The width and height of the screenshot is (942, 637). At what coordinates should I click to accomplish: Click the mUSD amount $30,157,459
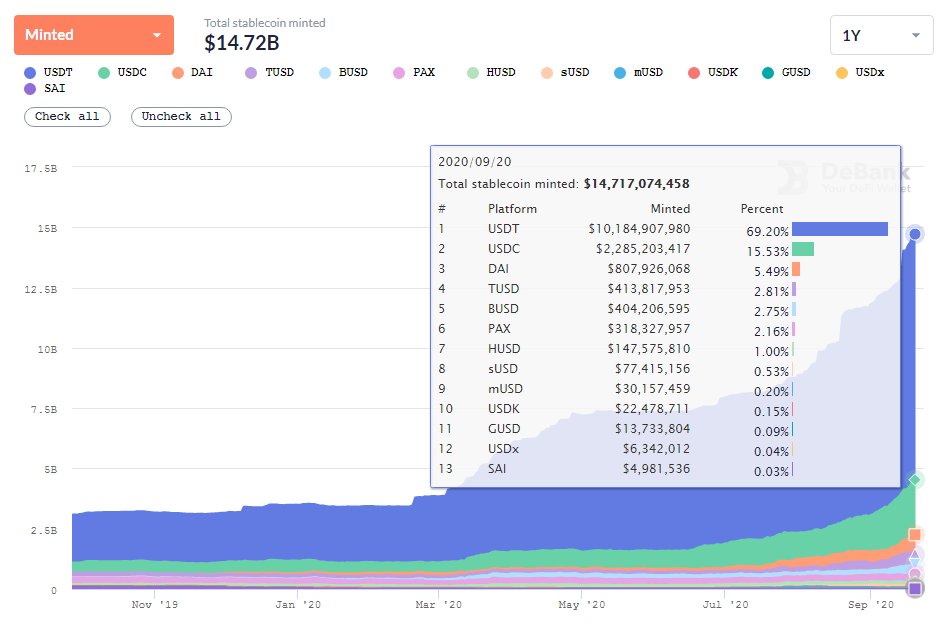(x=652, y=389)
